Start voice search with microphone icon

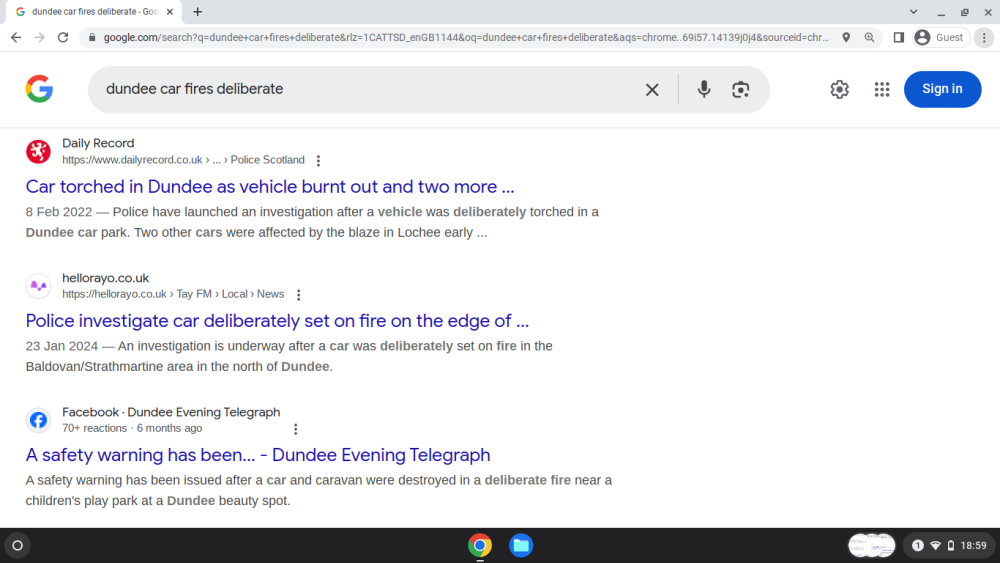(704, 89)
